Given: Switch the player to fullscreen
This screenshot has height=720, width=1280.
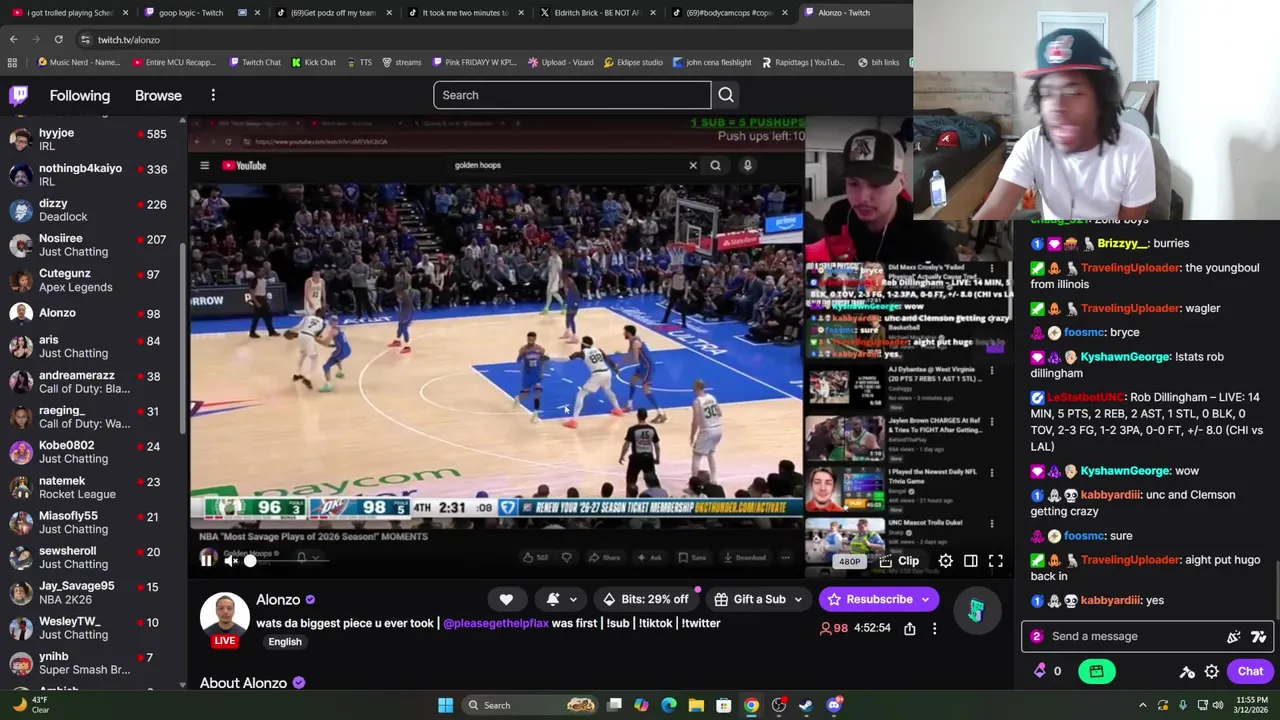Looking at the screenshot, I should (x=996, y=561).
